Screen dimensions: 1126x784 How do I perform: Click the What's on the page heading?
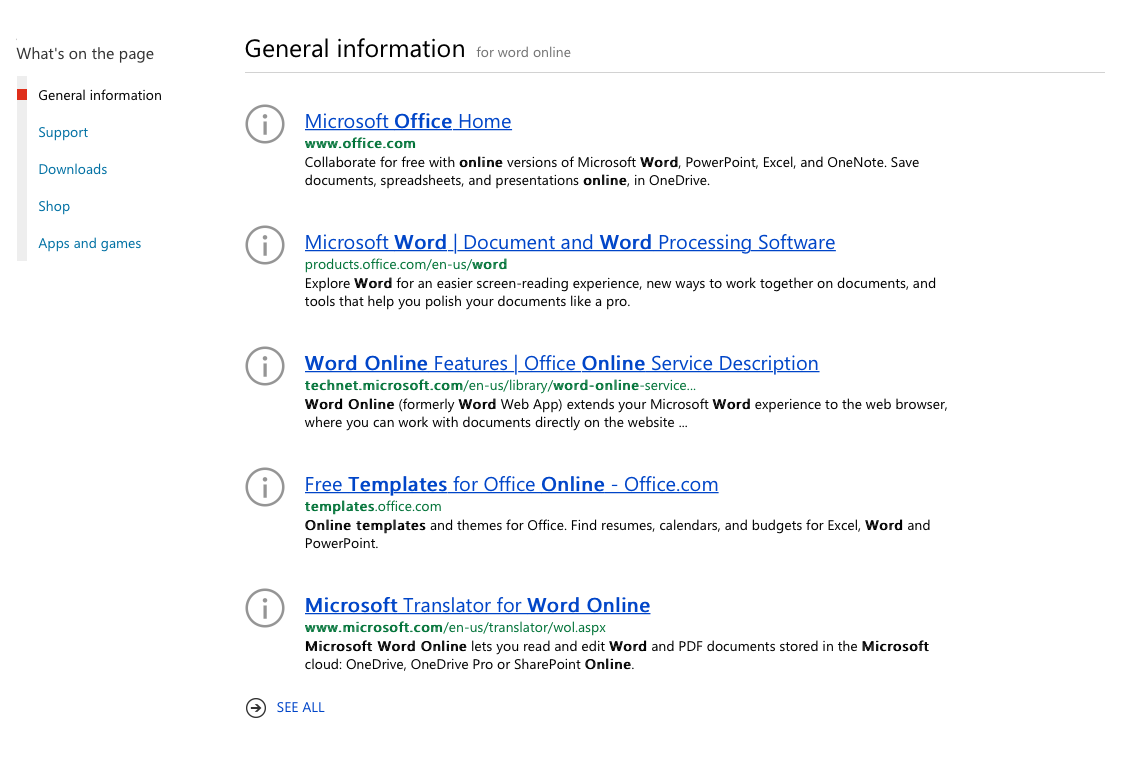coord(85,54)
